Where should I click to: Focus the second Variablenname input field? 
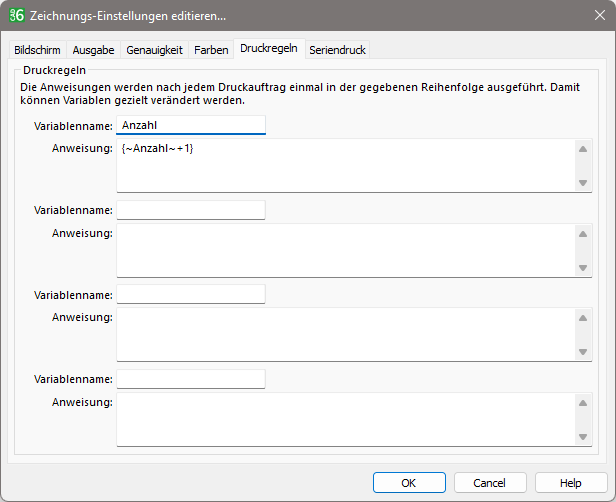191,210
